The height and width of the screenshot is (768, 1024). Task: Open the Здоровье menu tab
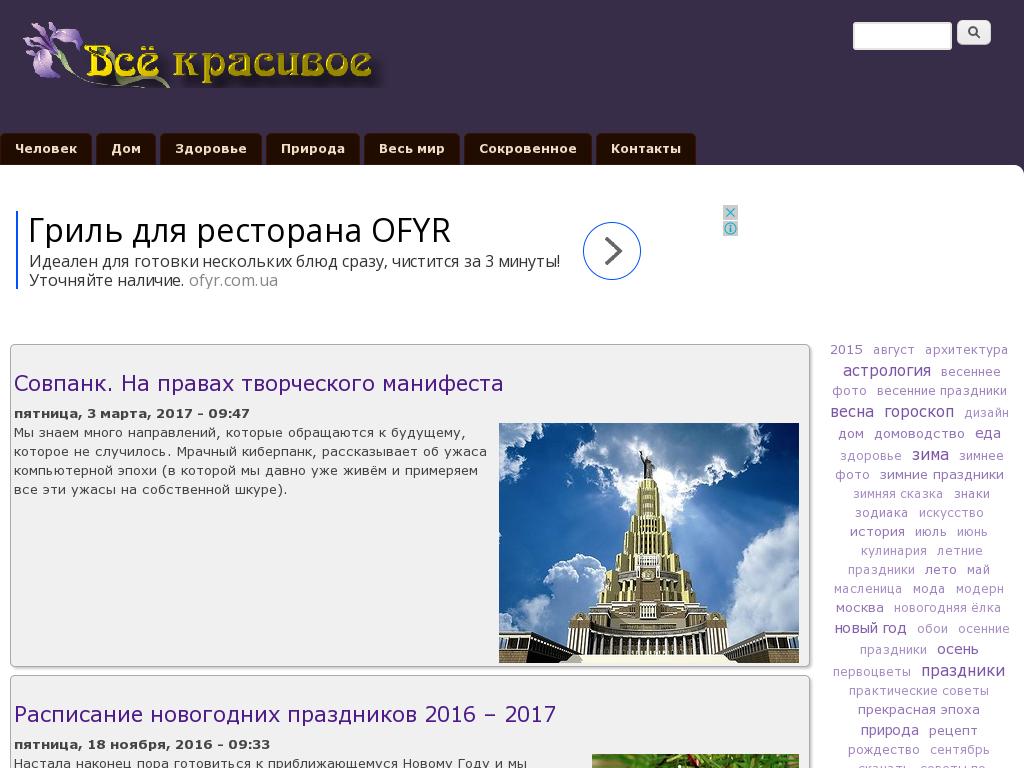pyautogui.click(x=211, y=149)
